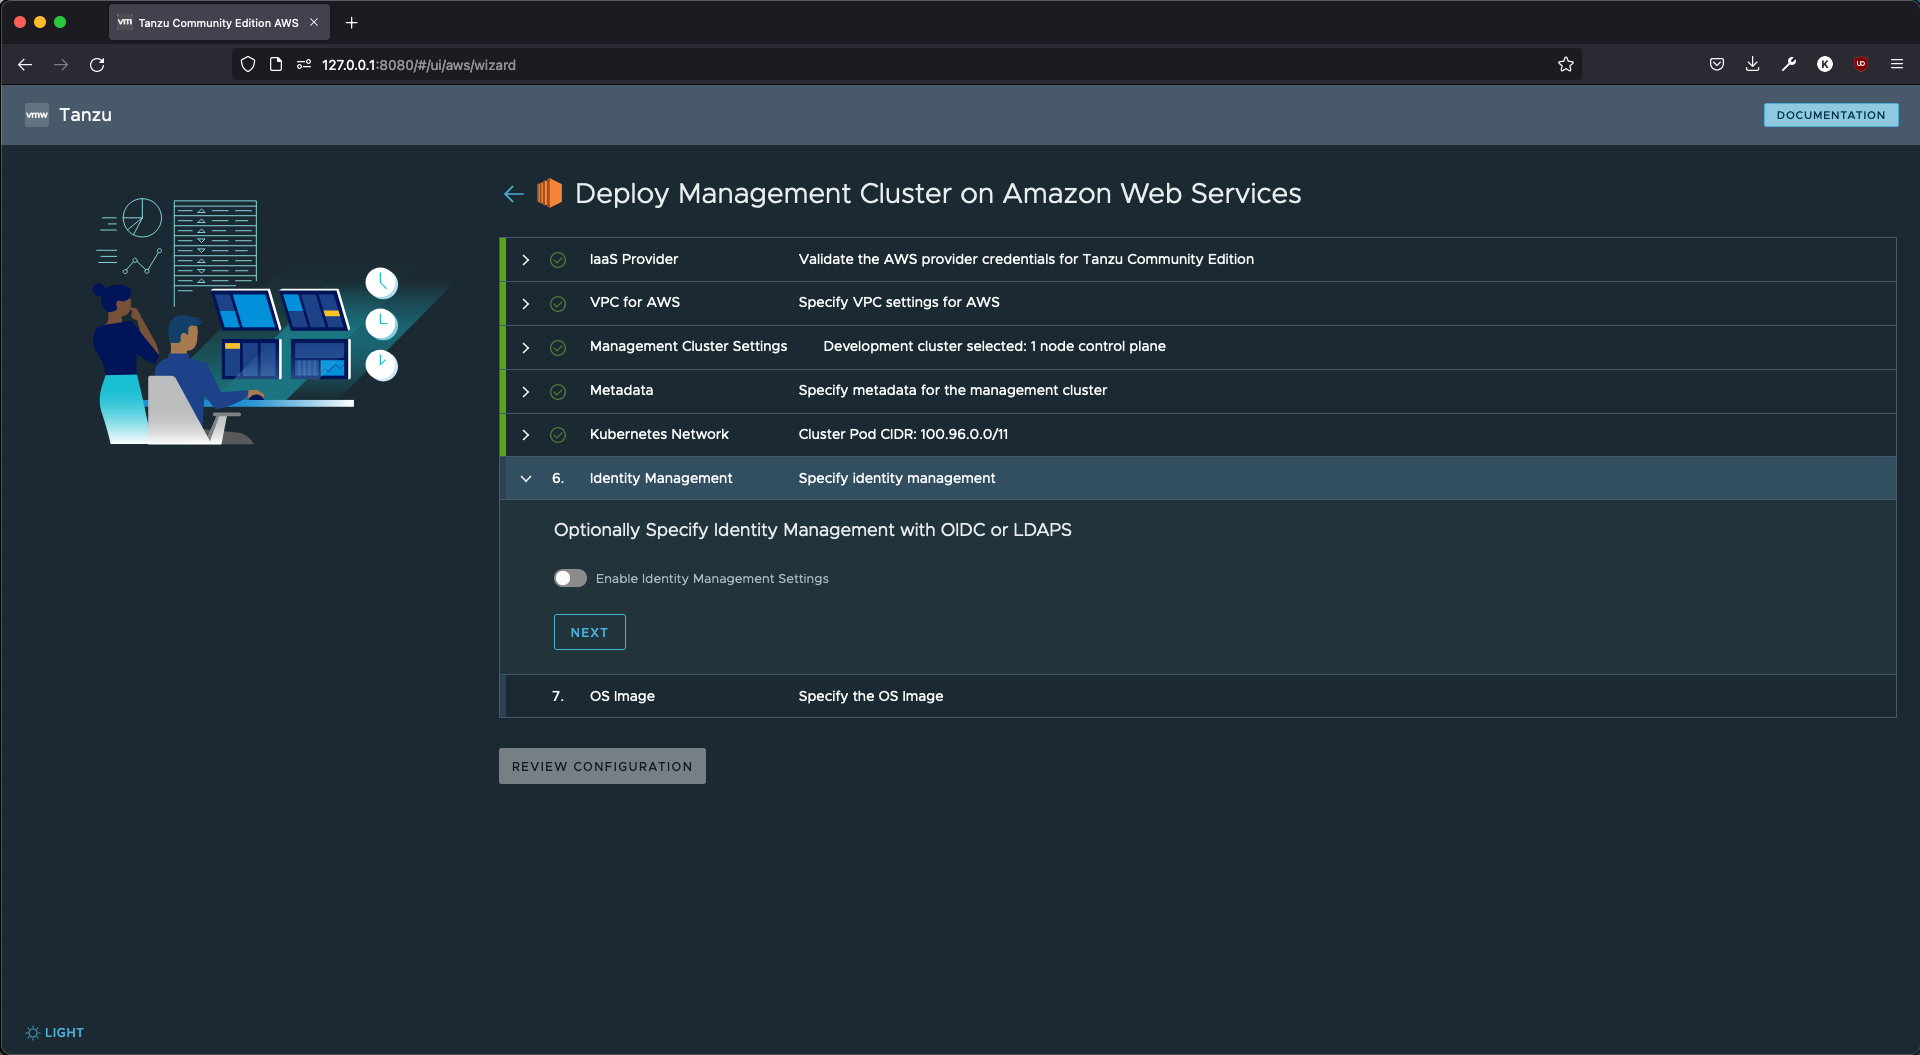Screen dimensions: 1920x1055
Task: Click the 'Metadata' step label
Action: (621, 390)
